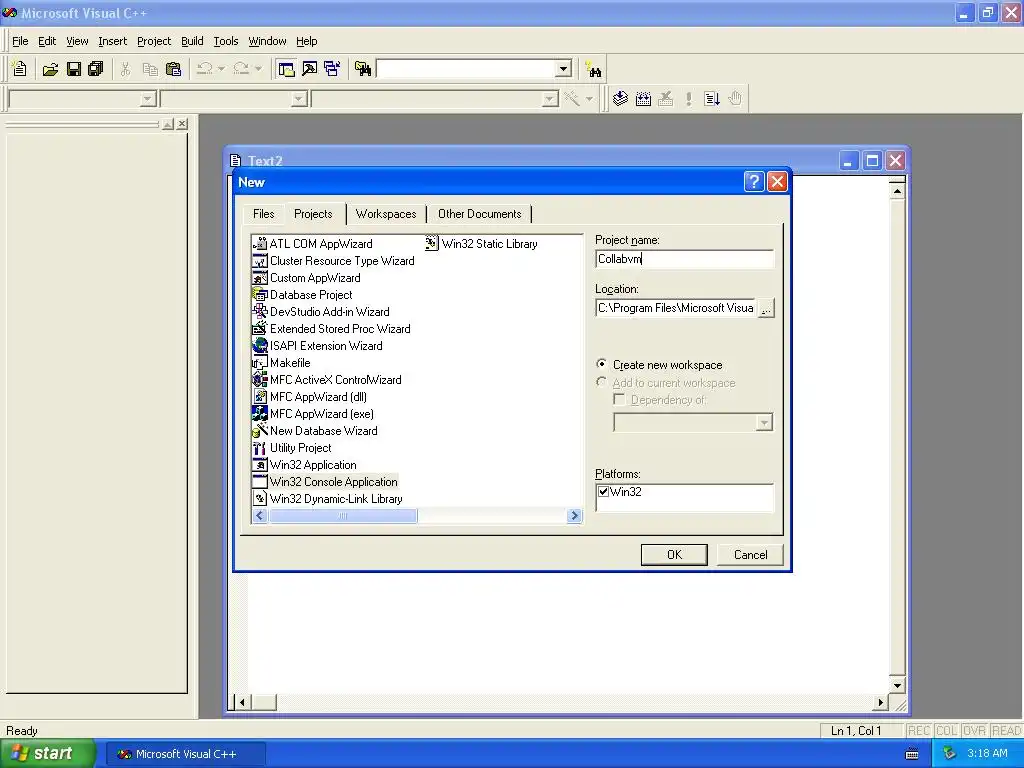Open the Project menu
The image size is (1024, 768).
click(x=154, y=41)
